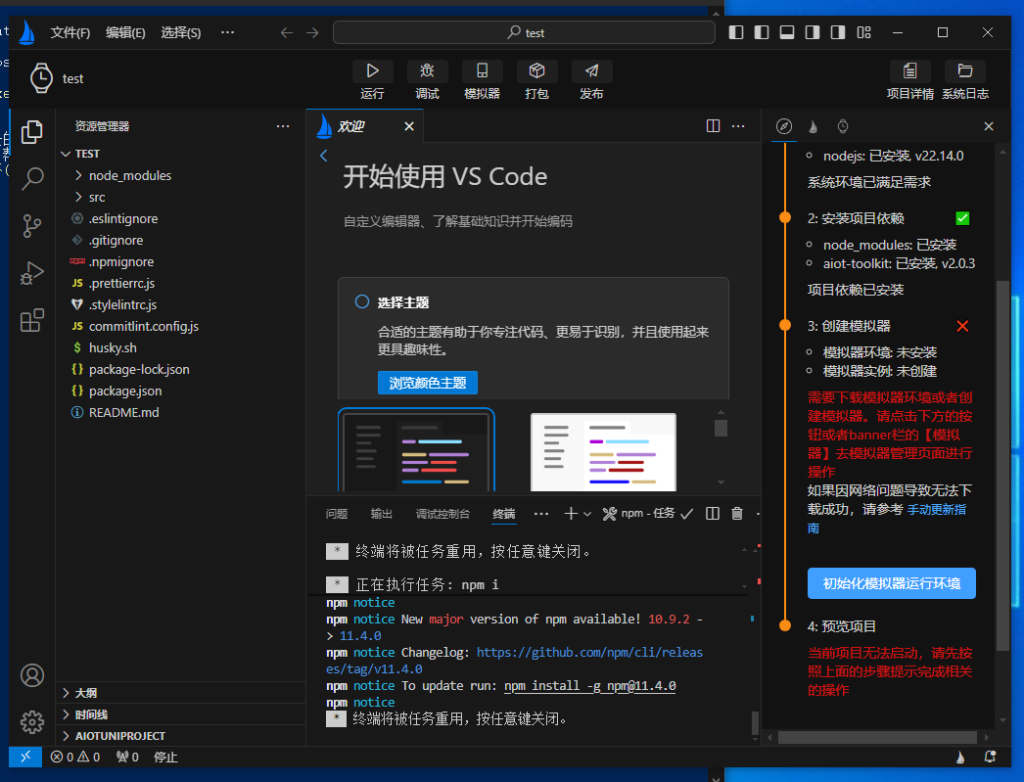Split the terminal pane

712,513
